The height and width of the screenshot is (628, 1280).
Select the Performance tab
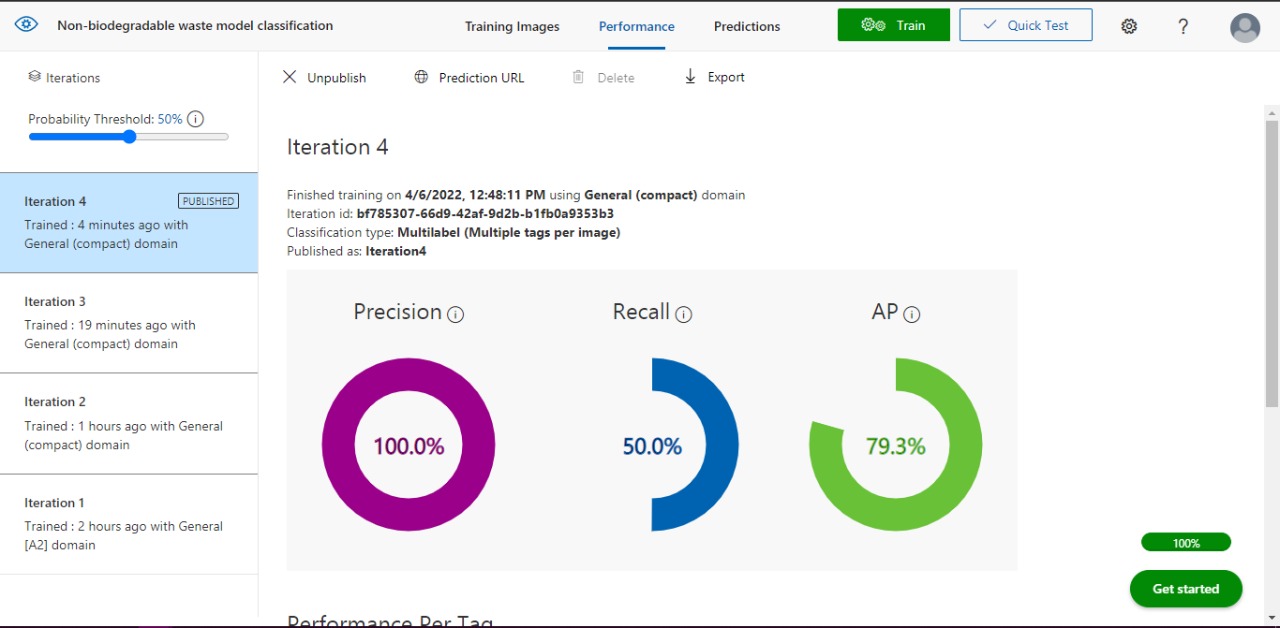pyautogui.click(x=637, y=26)
